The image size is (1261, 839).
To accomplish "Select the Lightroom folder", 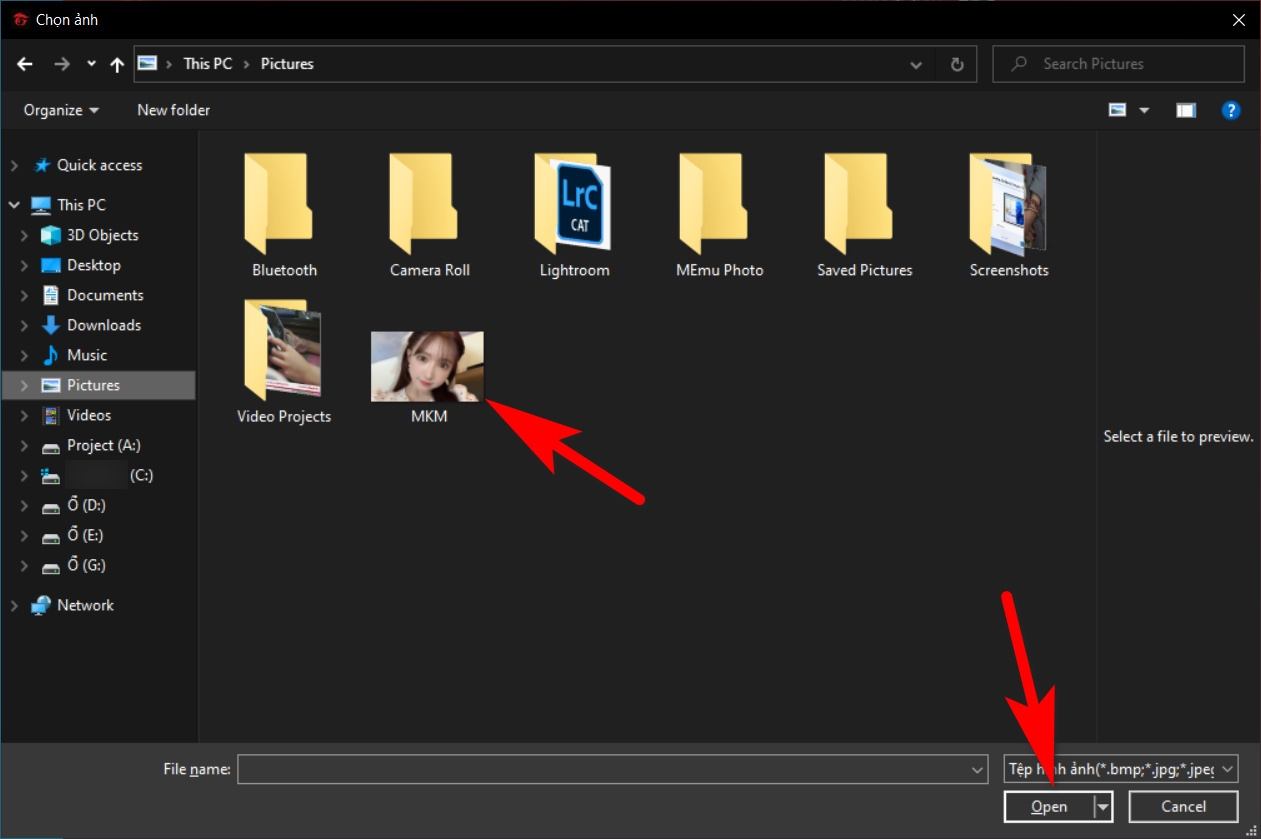I will (x=574, y=215).
